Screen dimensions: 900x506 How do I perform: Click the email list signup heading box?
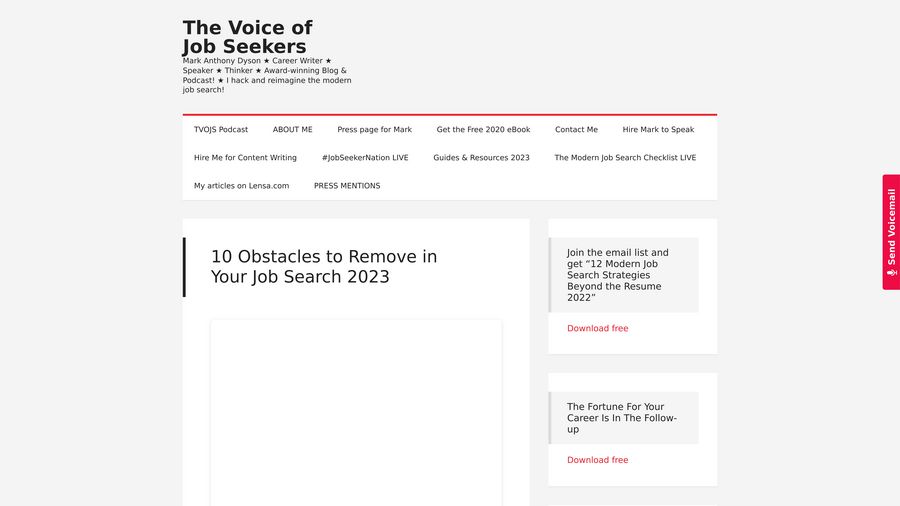click(x=624, y=275)
